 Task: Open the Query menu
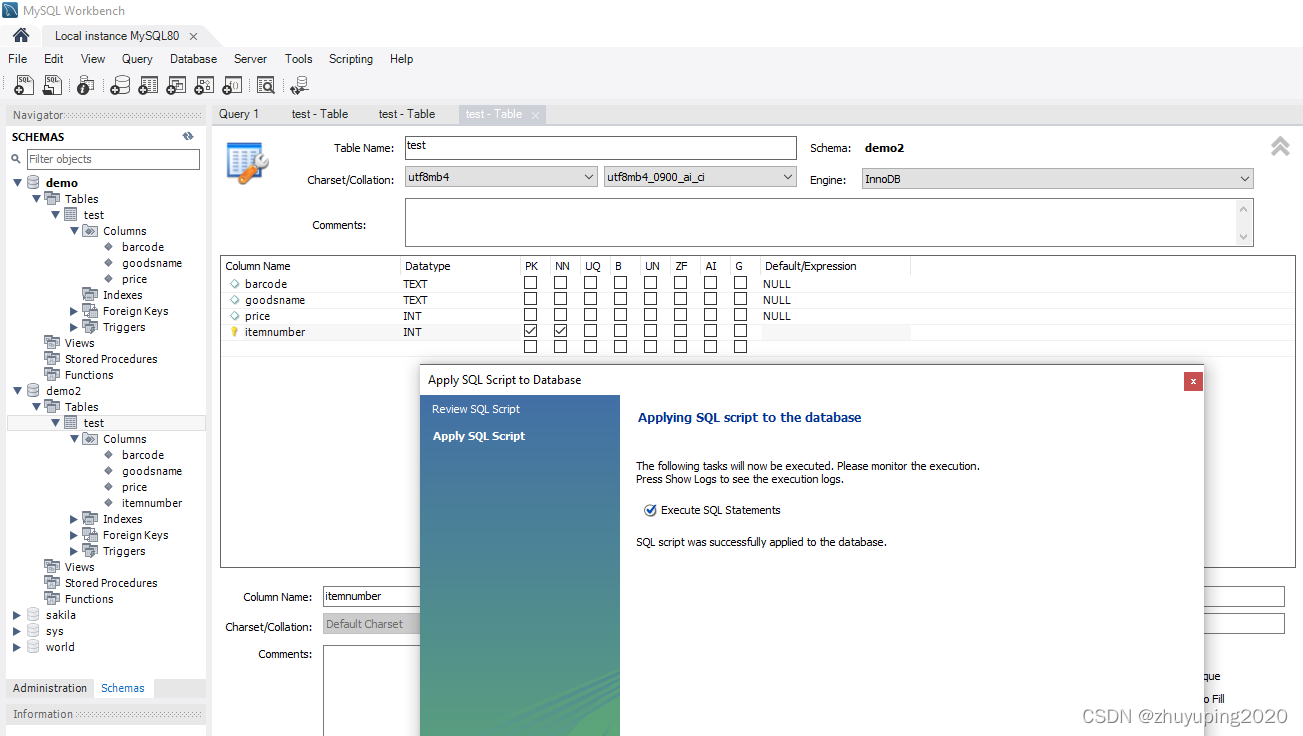[x=137, y=59]
